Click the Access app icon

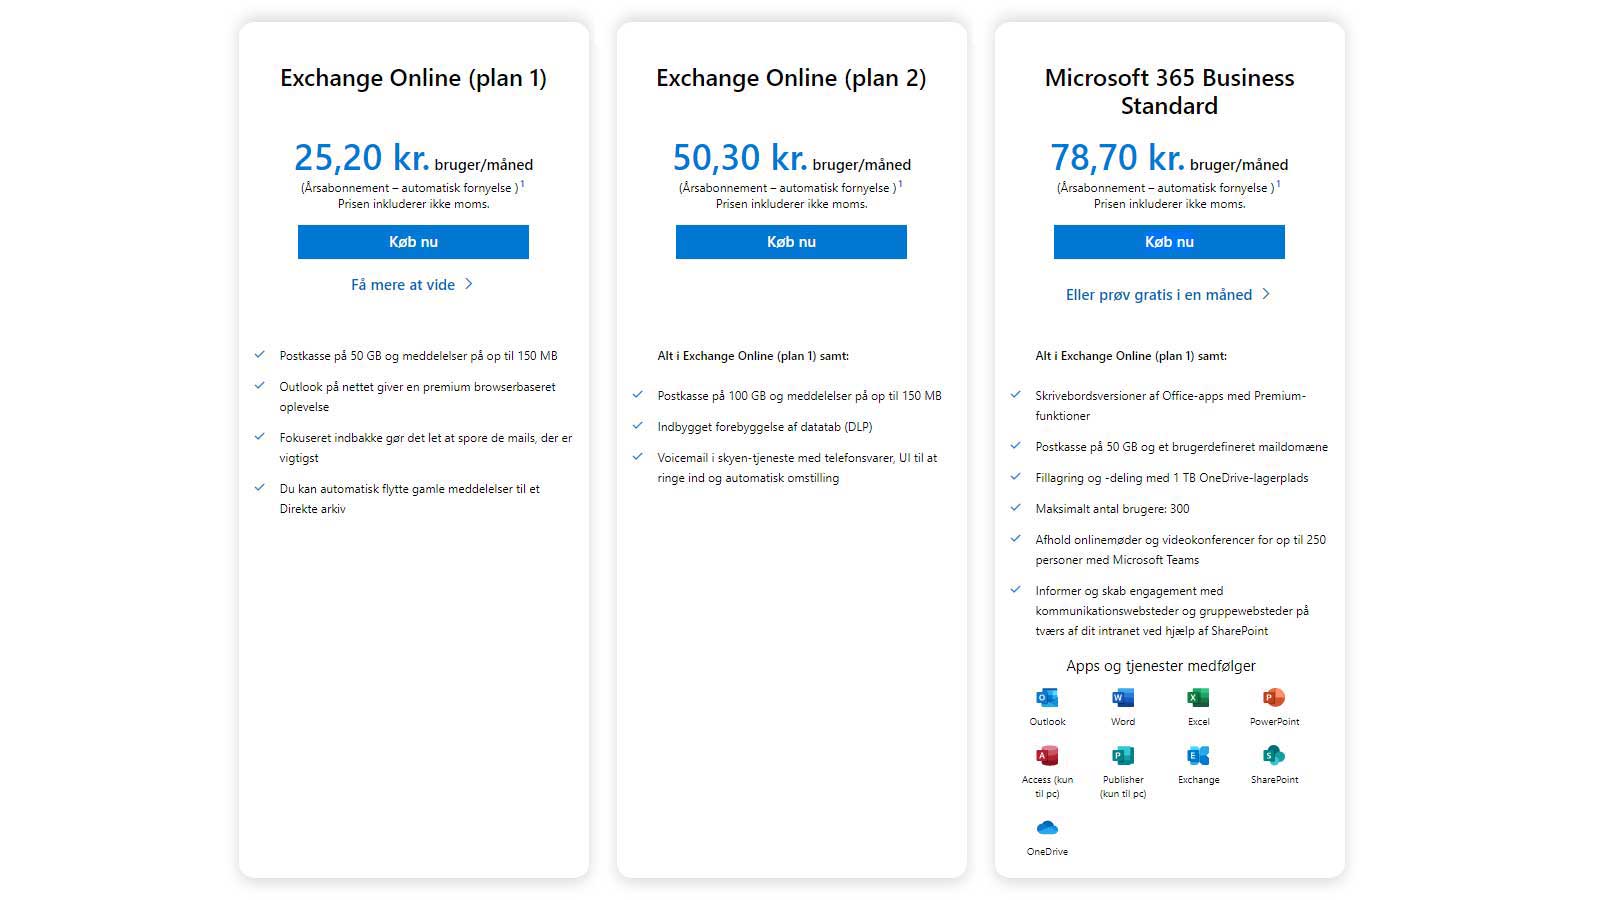click(1047, 755)
